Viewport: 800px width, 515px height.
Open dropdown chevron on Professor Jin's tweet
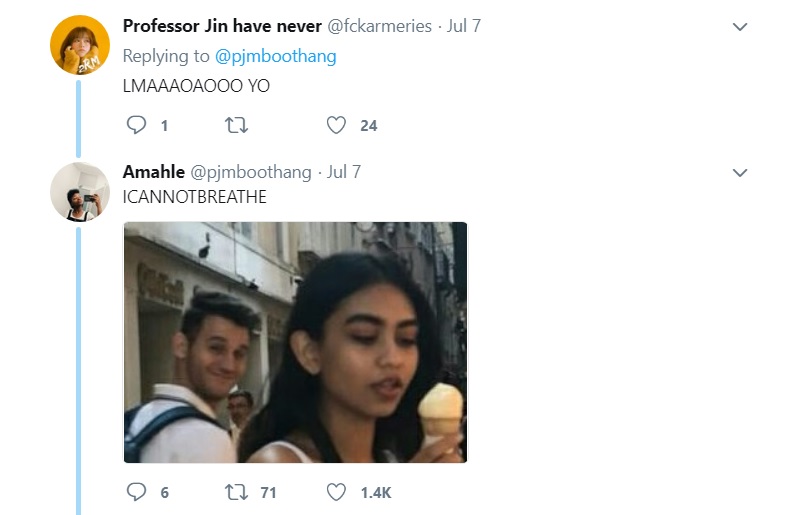click(740, 27)
